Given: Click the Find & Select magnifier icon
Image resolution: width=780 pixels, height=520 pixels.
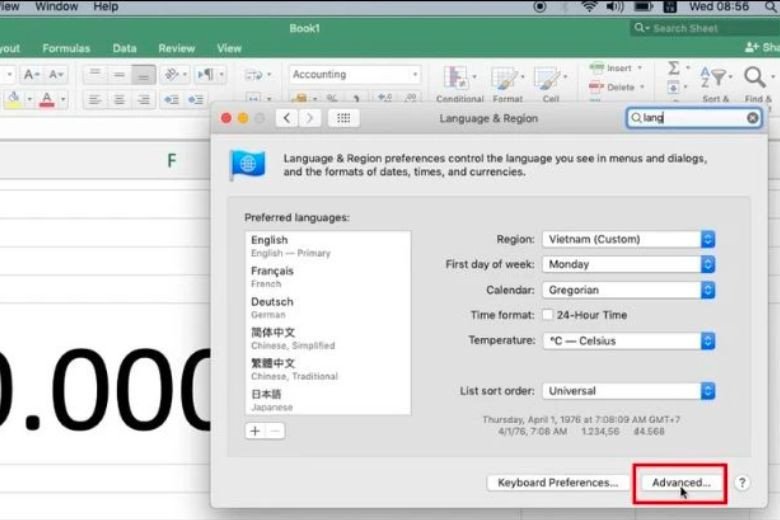Looking at the screenshot, I should click(x=755, y=78).
